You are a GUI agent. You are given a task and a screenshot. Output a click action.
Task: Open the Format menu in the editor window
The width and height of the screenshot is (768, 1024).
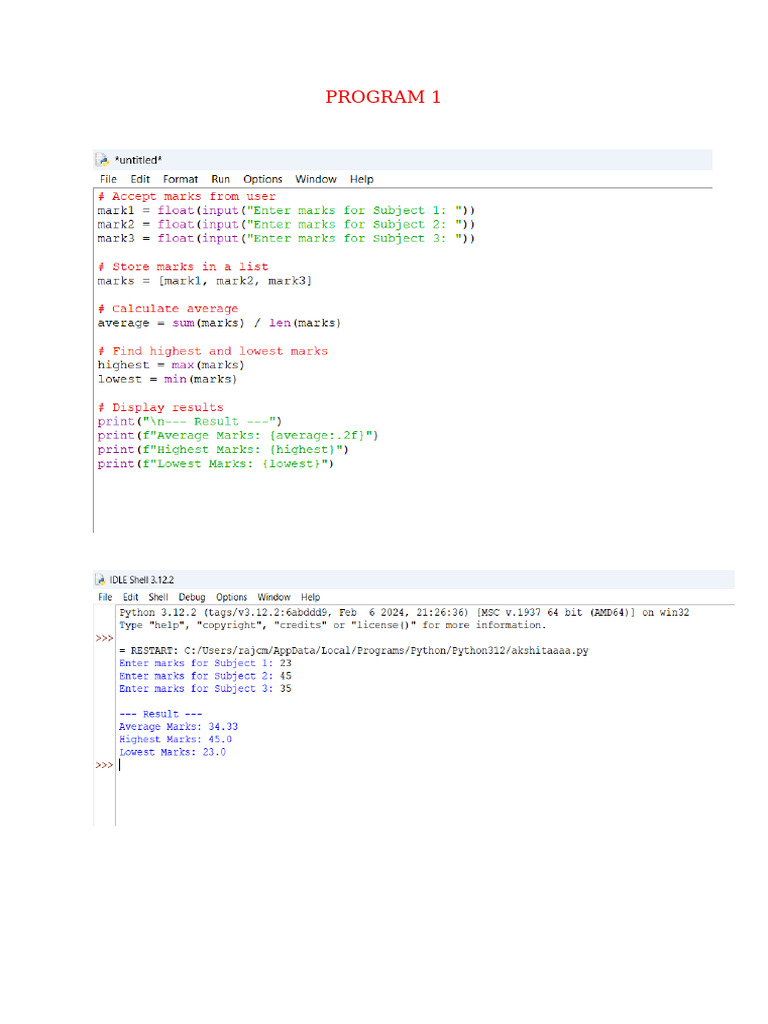(x=181, y=179)
